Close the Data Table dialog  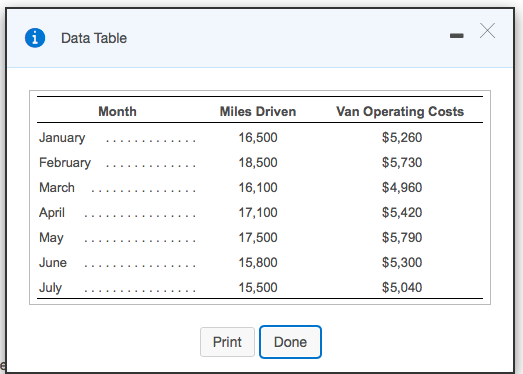point(487,31)
